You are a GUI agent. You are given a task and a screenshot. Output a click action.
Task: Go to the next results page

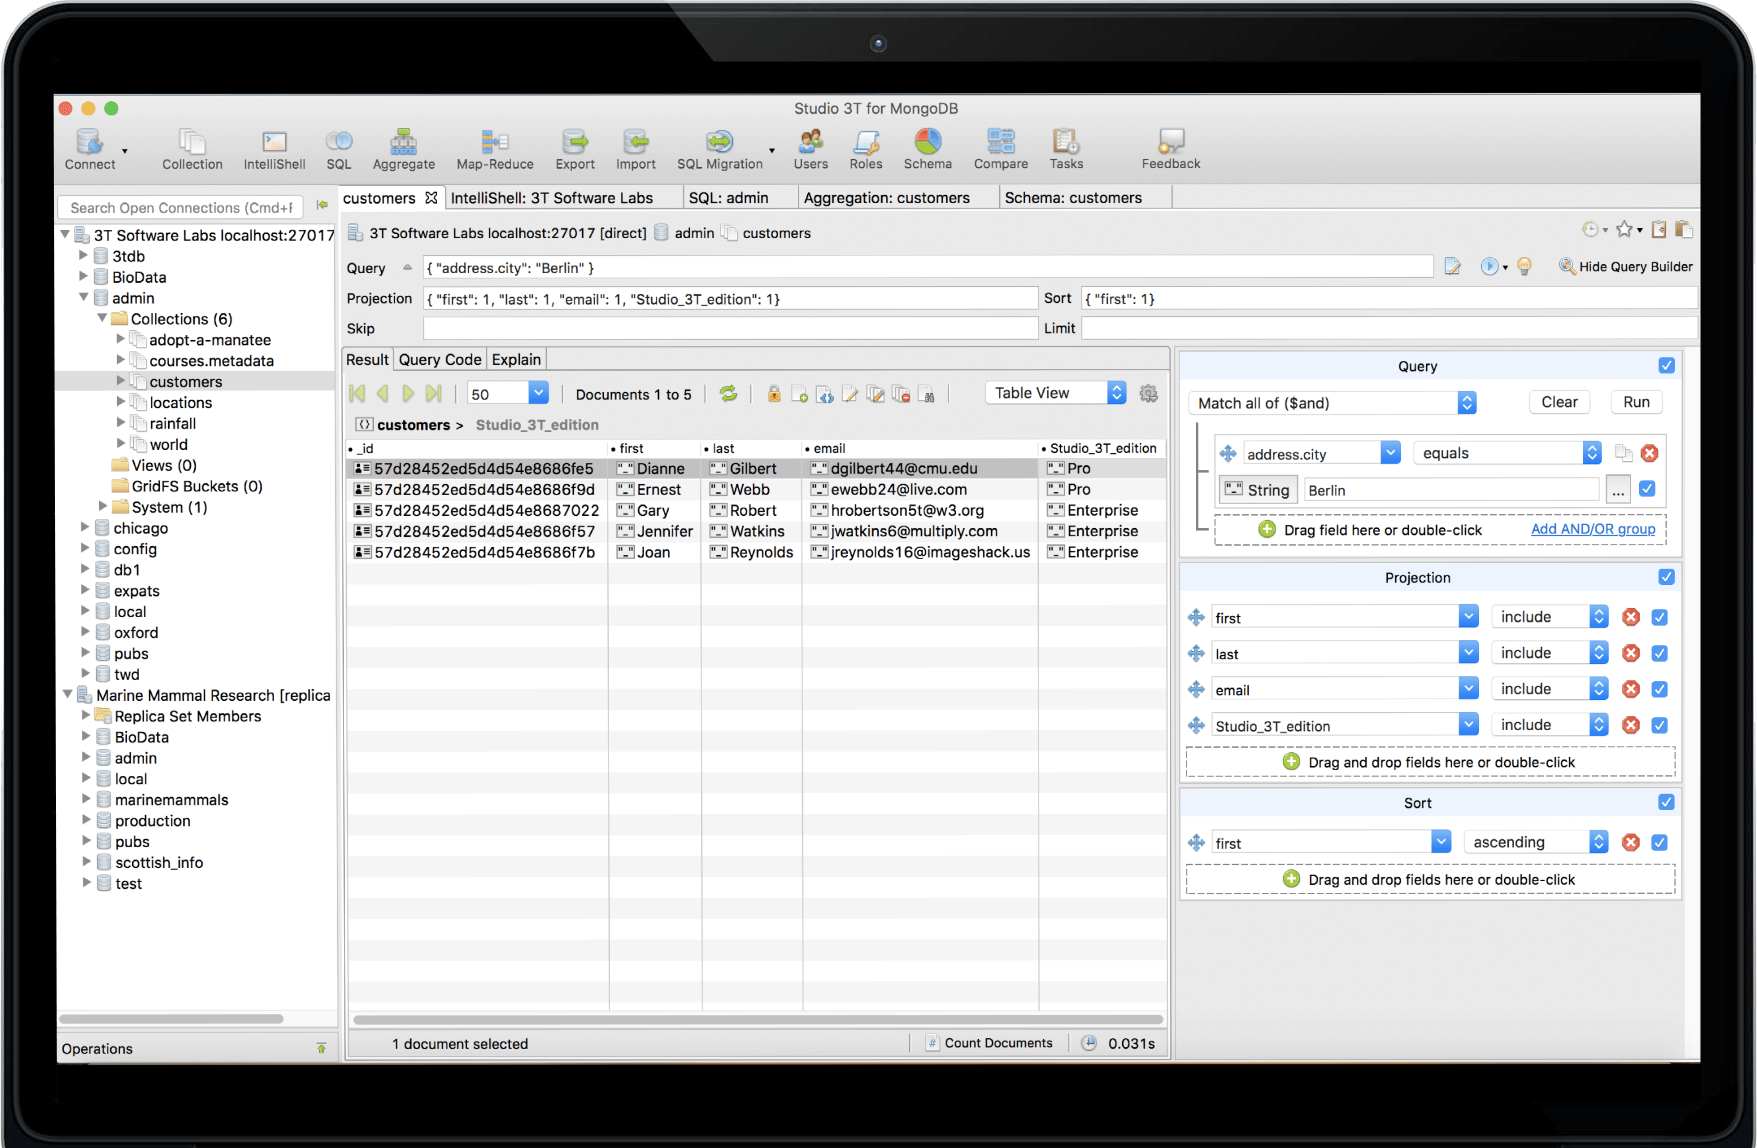[x=408, y=394]
